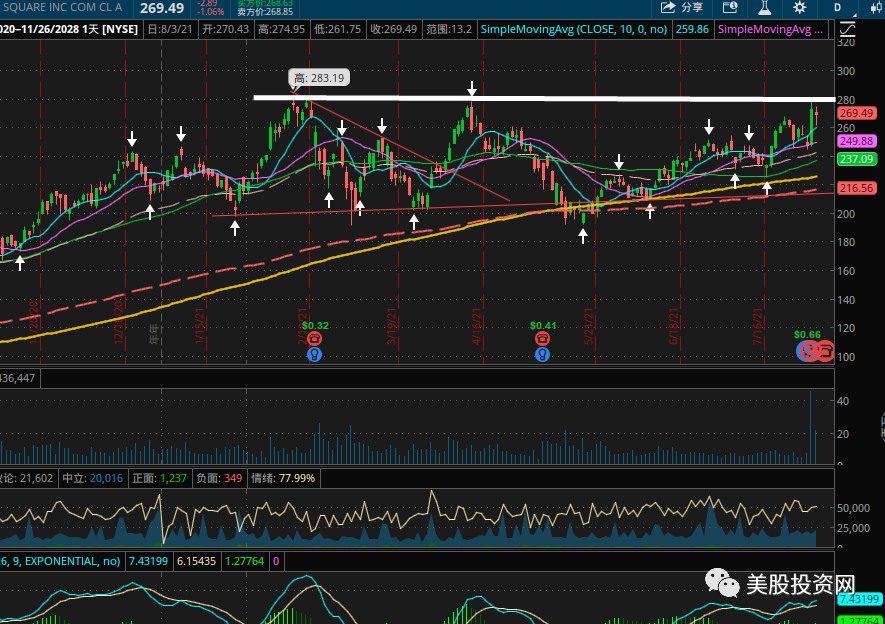Click the 低:261.75 low value
Screen dimensions: 885x624
pyautogui.click(x=337, y=29)
